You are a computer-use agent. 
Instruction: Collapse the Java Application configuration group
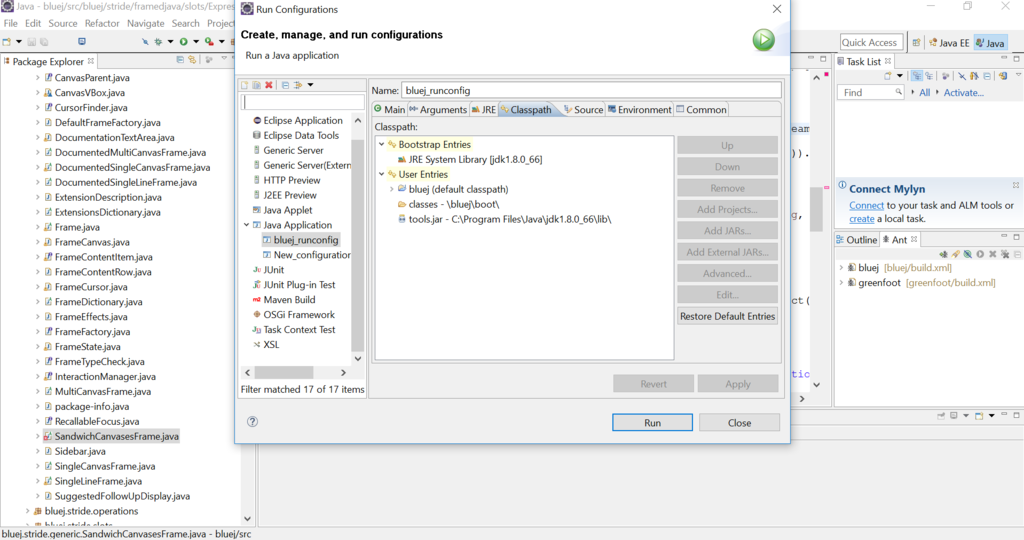point(247,225)
